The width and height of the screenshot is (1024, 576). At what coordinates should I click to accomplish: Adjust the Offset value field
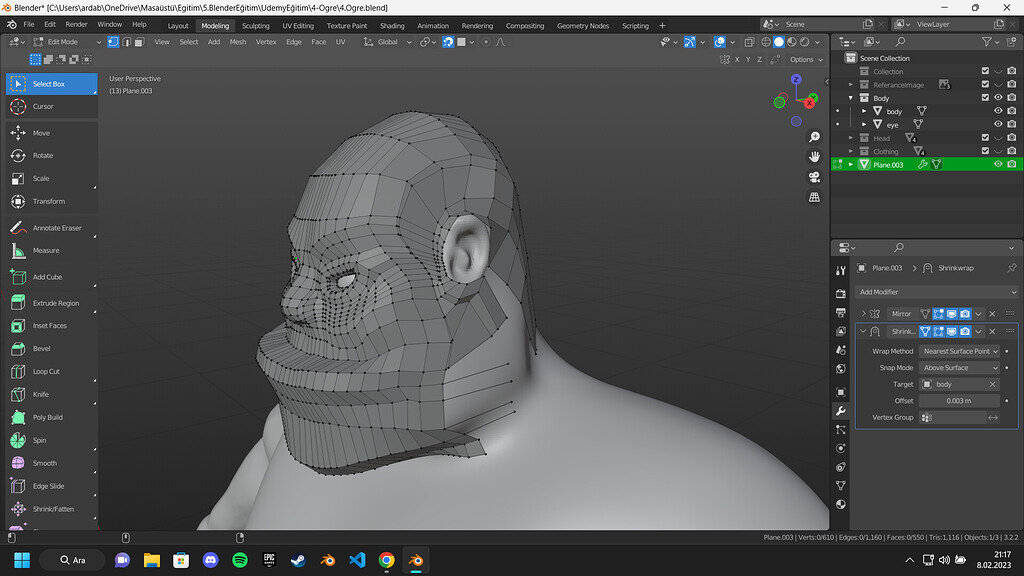point(960,401)
